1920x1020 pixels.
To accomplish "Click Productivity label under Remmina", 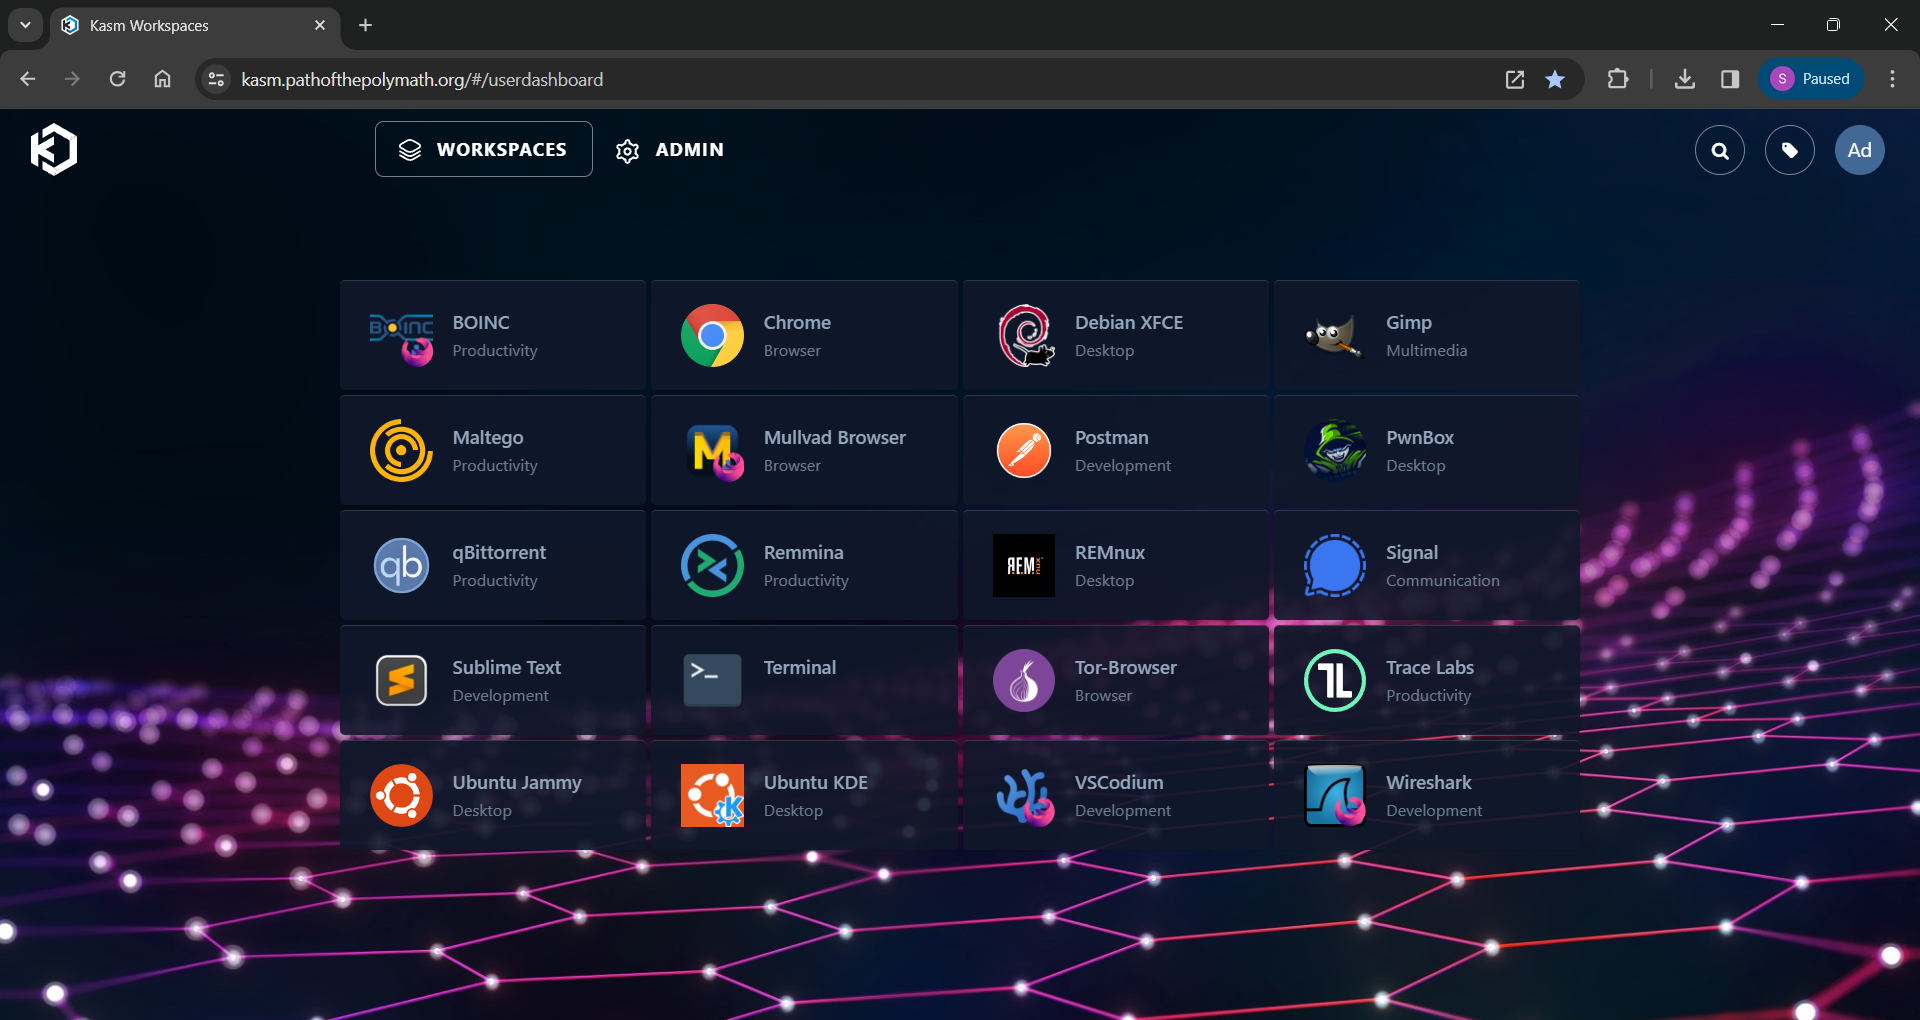I will [x=806, y=581].
